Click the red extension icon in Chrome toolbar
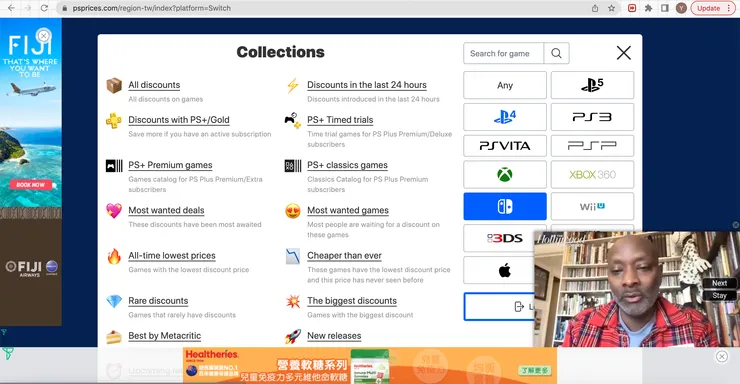Screen dimensions: 740x384 [x=632, y=8]
